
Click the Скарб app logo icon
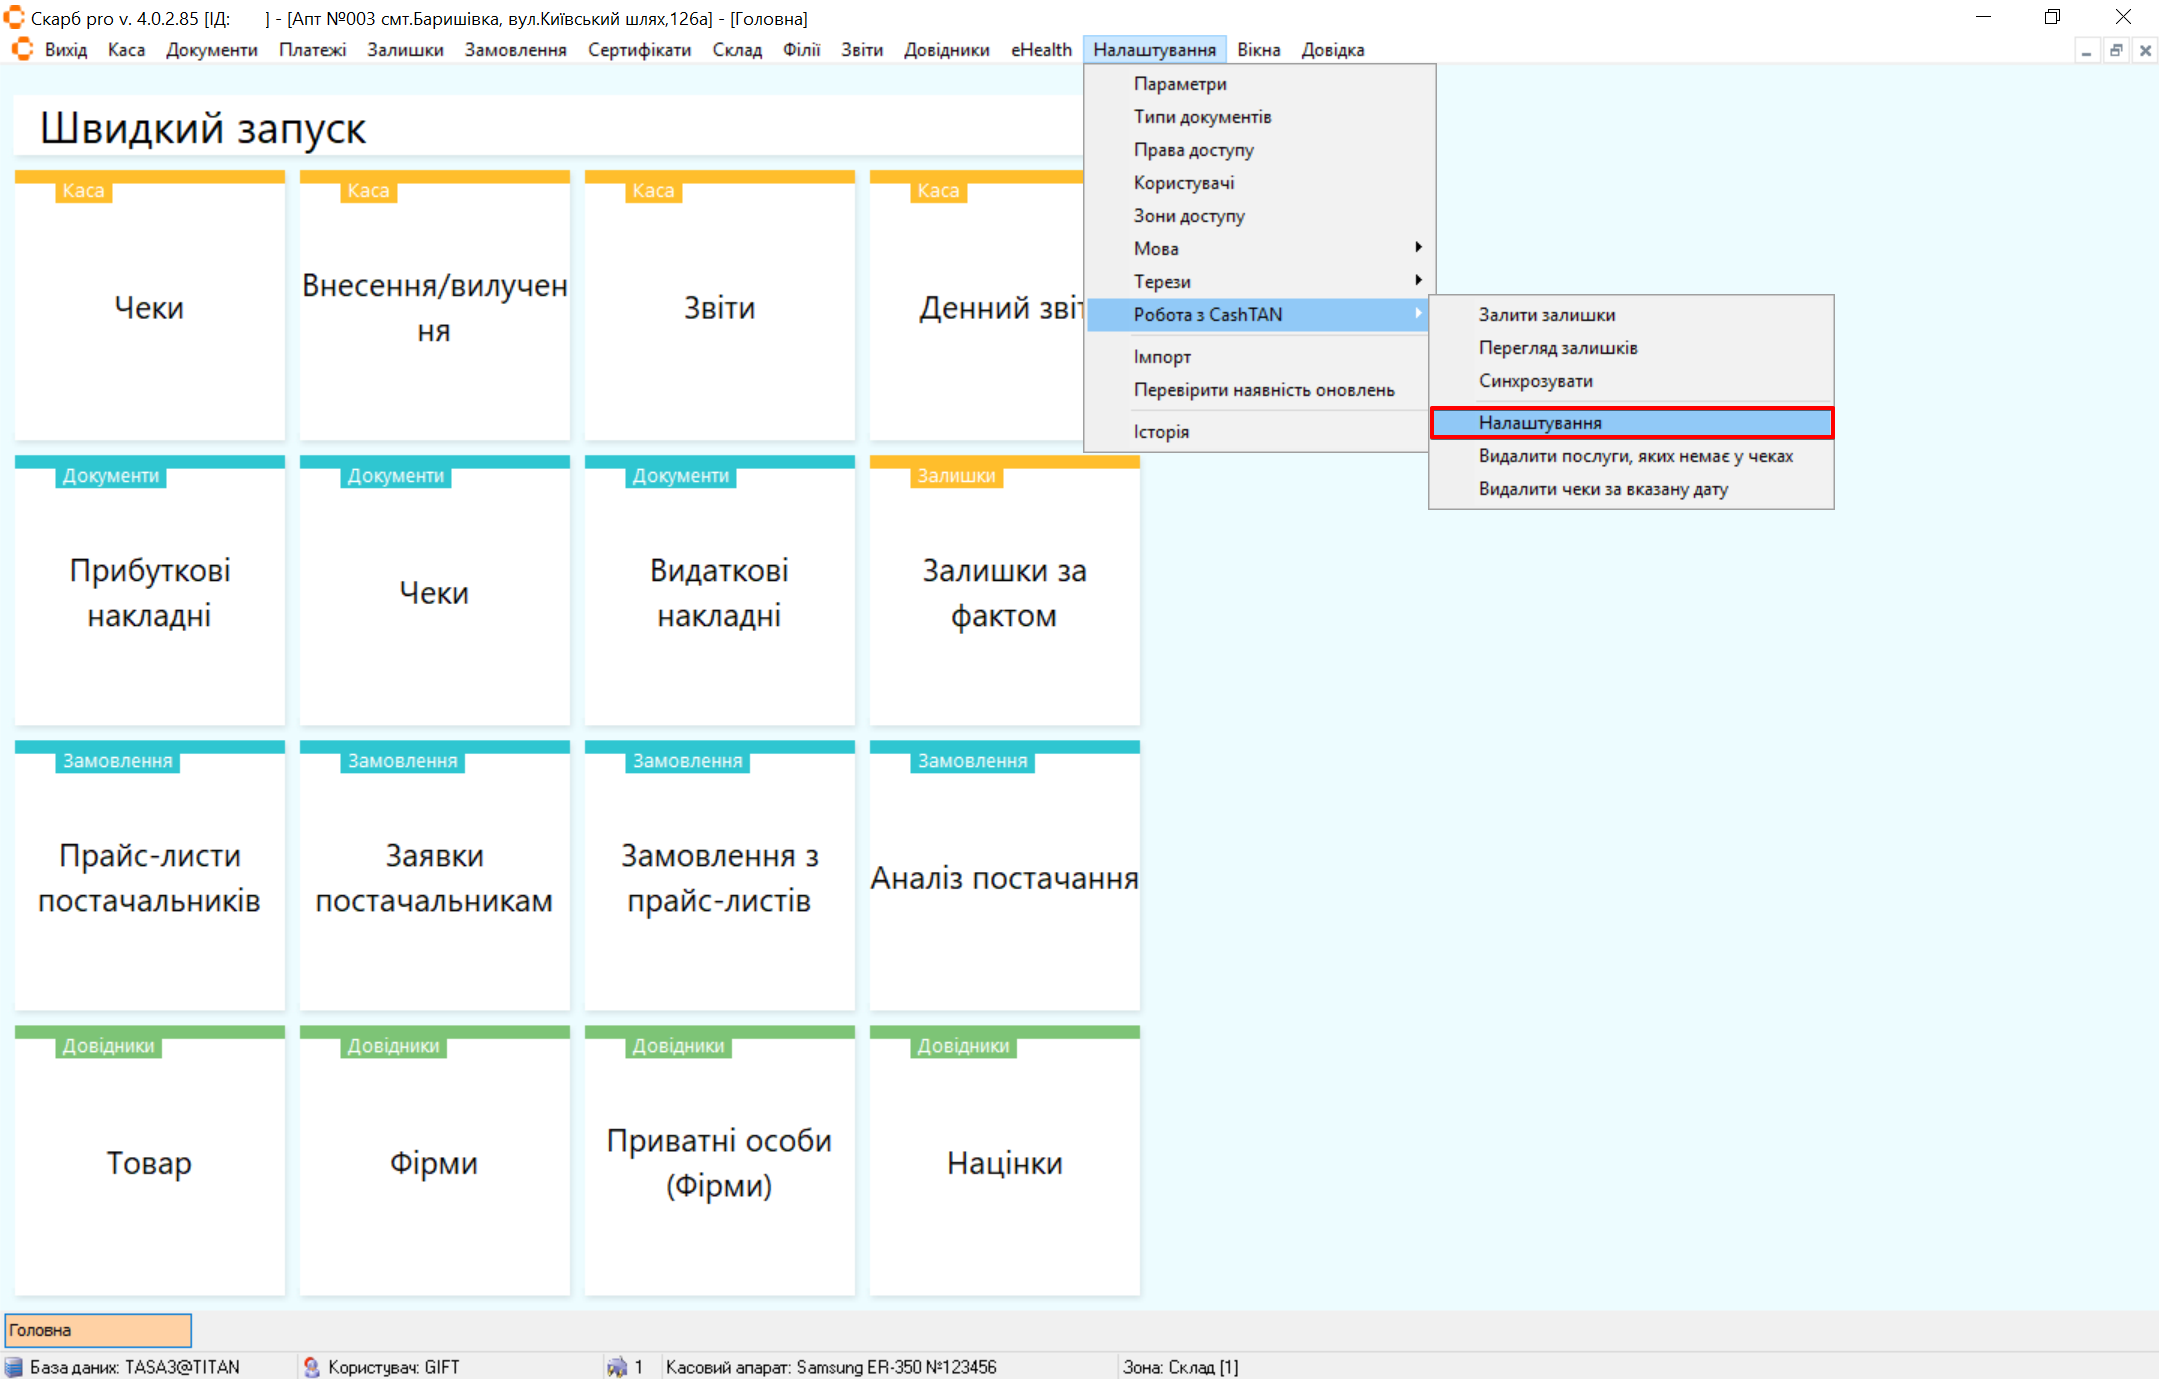pos(14,17)
